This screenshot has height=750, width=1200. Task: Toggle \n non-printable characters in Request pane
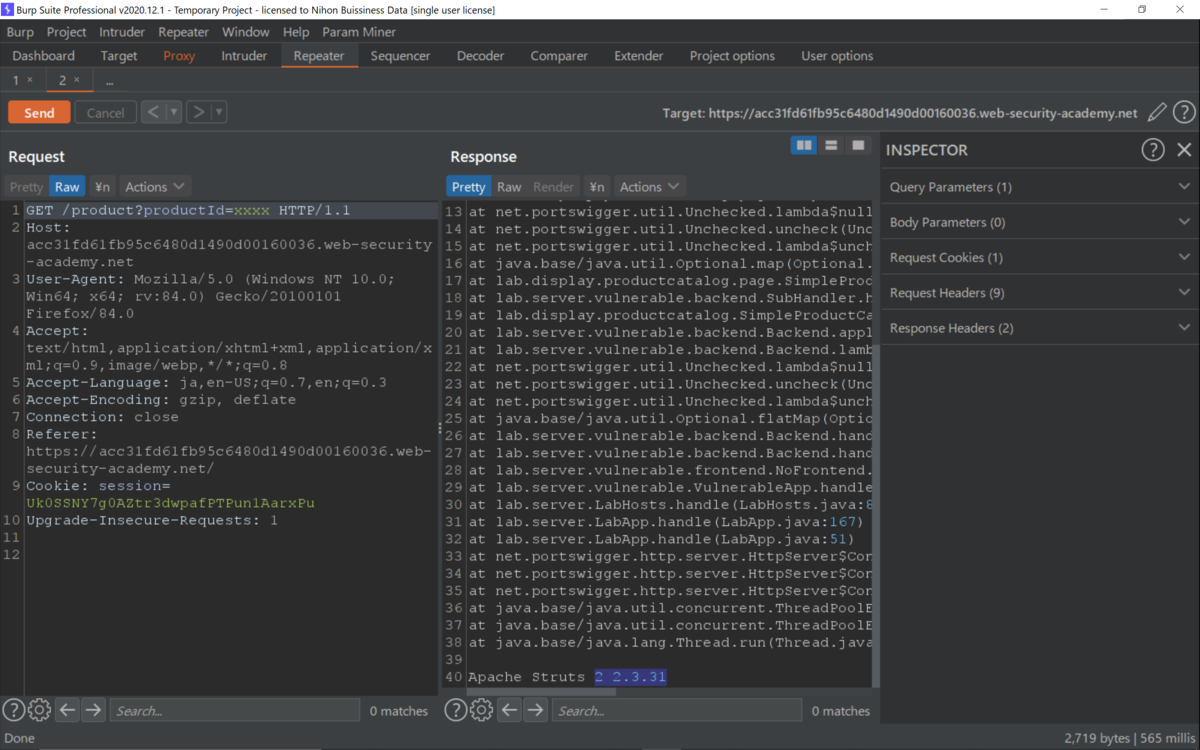(x=102, y=187)
